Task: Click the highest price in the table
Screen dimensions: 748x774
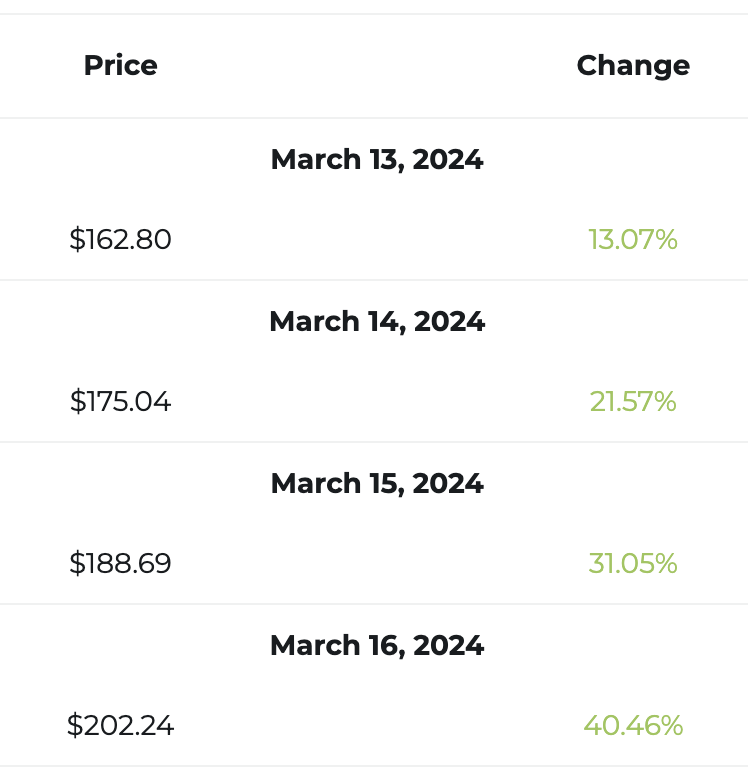Action: coord(121,726)
